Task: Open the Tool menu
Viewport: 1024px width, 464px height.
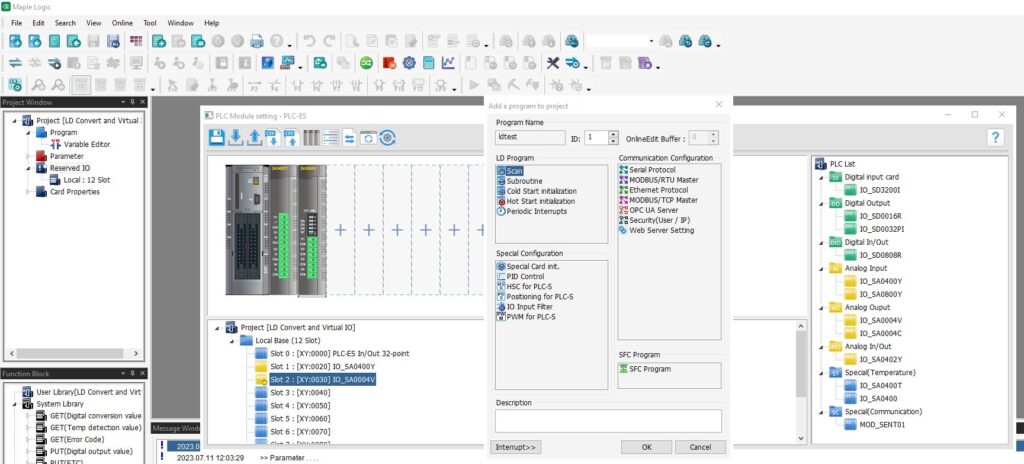Action: pyautogui.click(x=150, y=23)
